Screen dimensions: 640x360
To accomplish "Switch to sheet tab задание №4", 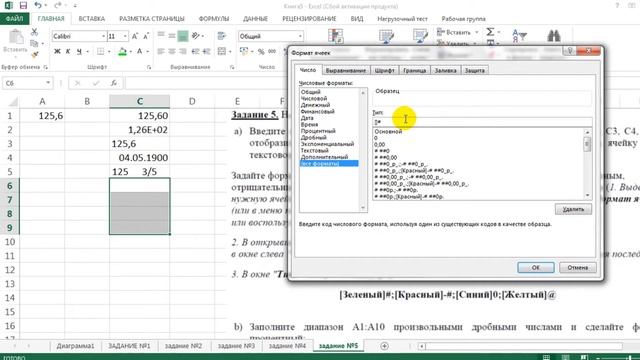I will pyautogui.click(x=287, y=346).
